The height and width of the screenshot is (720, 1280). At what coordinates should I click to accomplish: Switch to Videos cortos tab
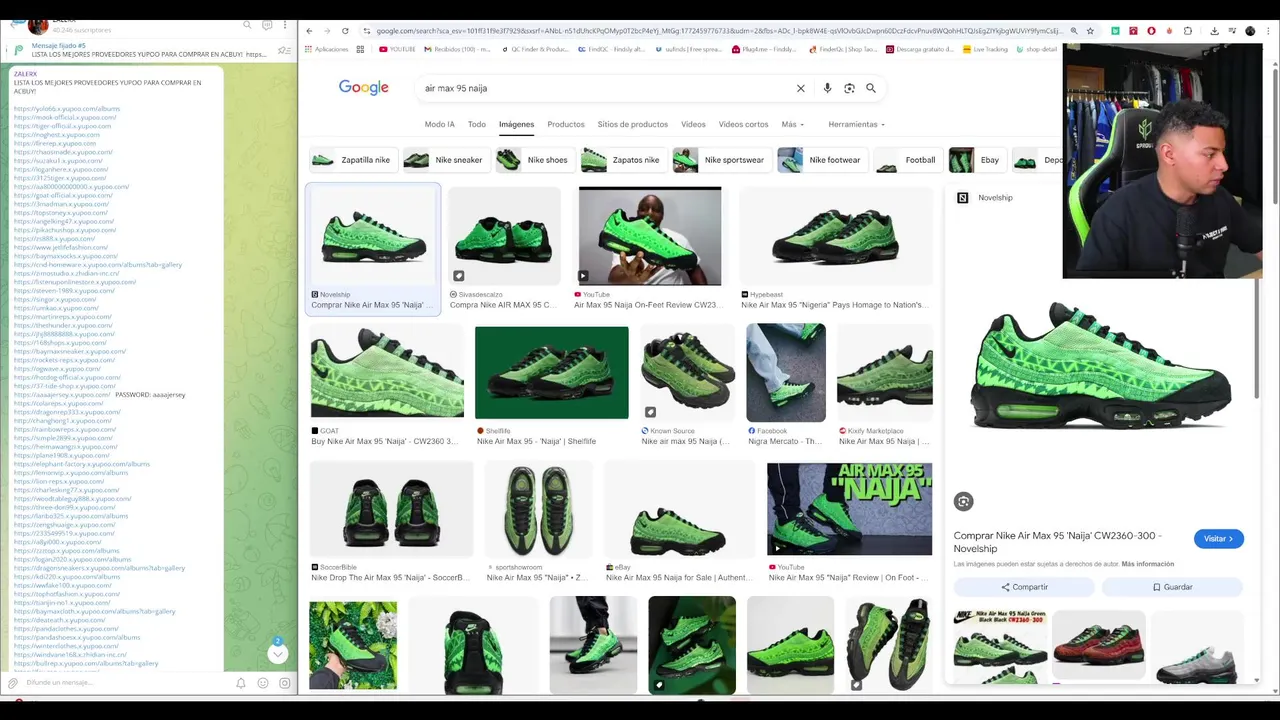click(743, 124)
